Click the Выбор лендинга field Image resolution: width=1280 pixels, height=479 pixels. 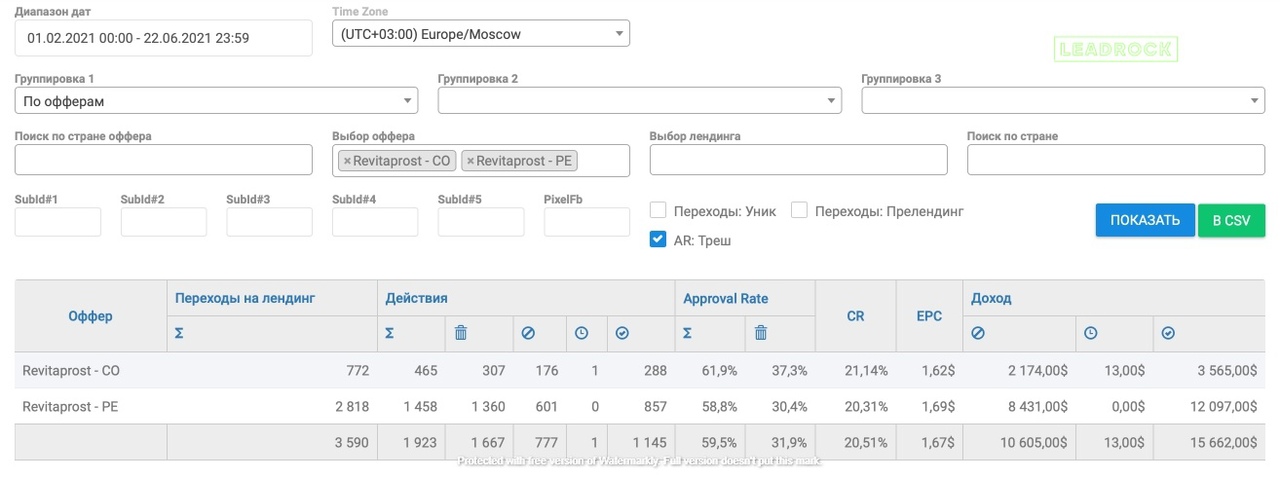click(x=798, y=160)
